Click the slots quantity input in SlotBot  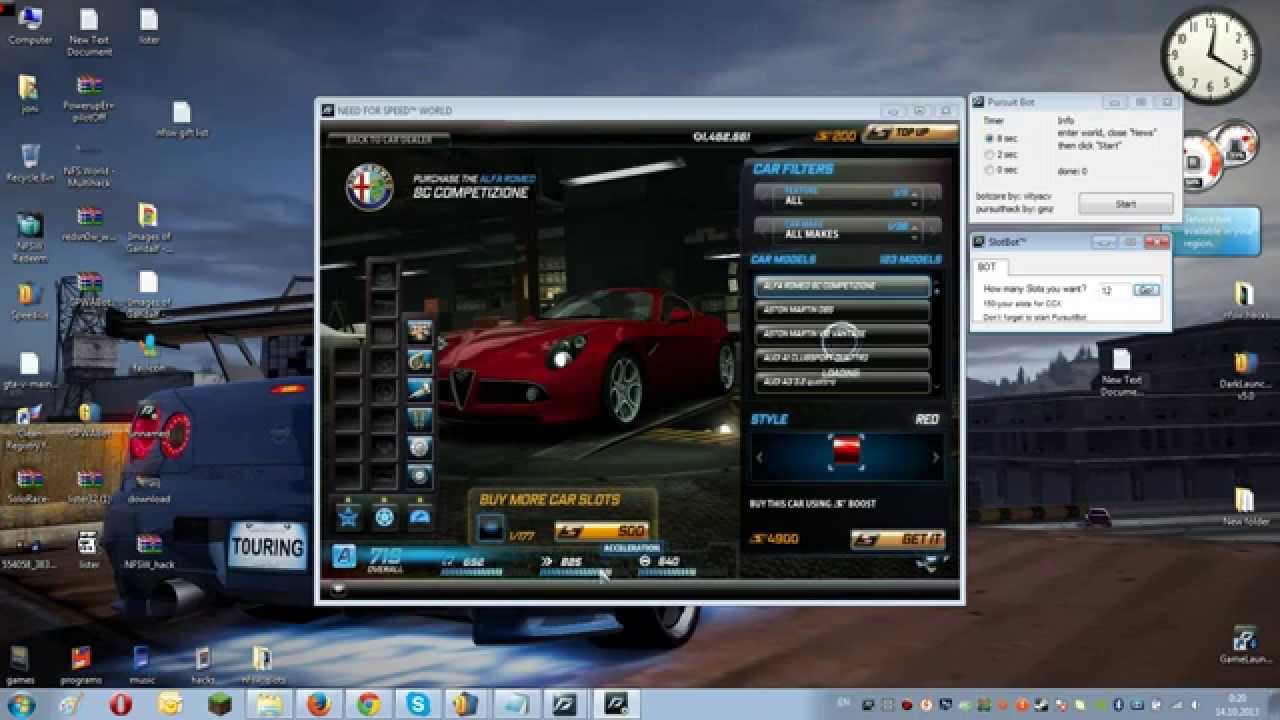(x=1114, y=290)
